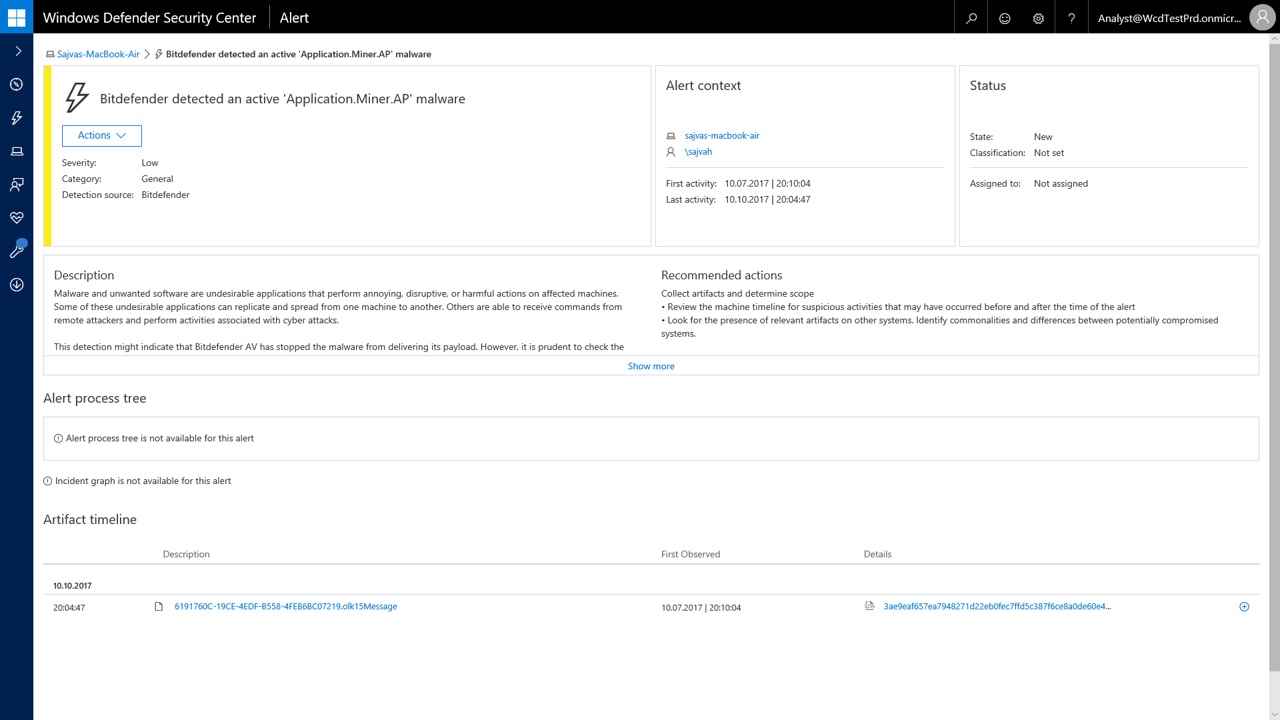This screenshot has width=1280, height=720.
Task: Open the olk15Message file link in timeline
Action: pyautogui.click(x=286, y=606)
